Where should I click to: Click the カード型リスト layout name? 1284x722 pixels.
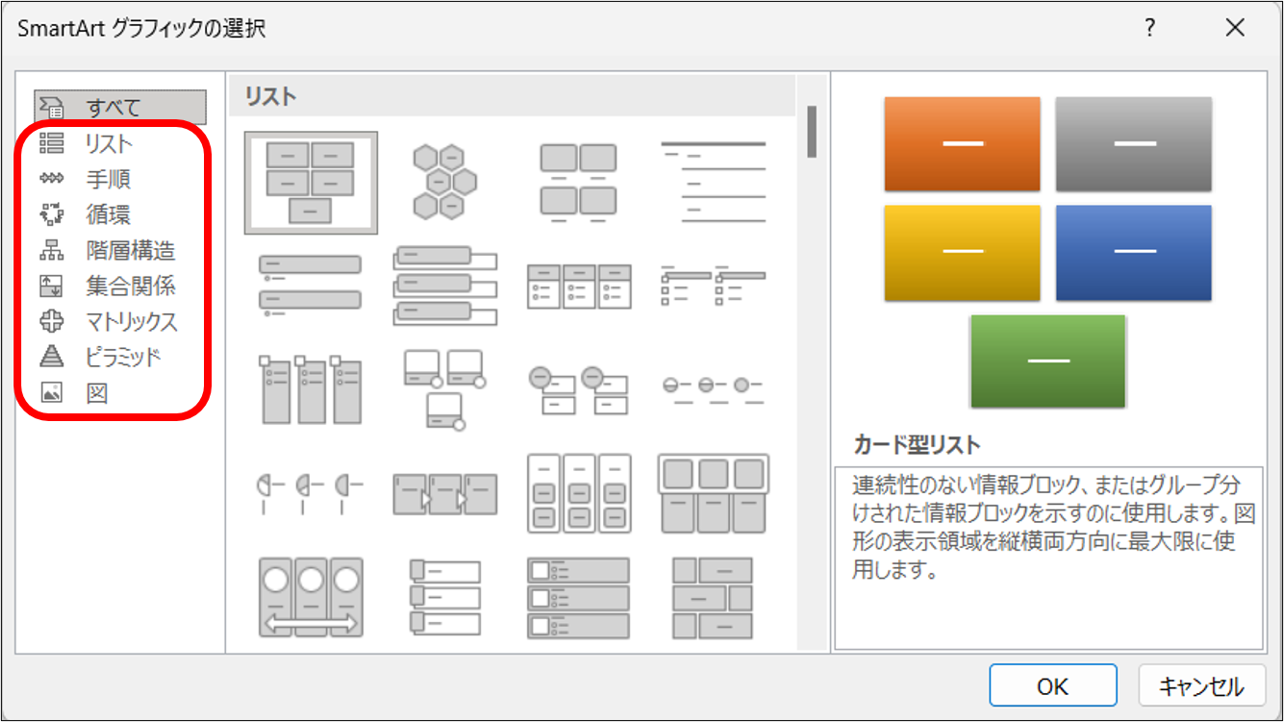tap(917, 444)
